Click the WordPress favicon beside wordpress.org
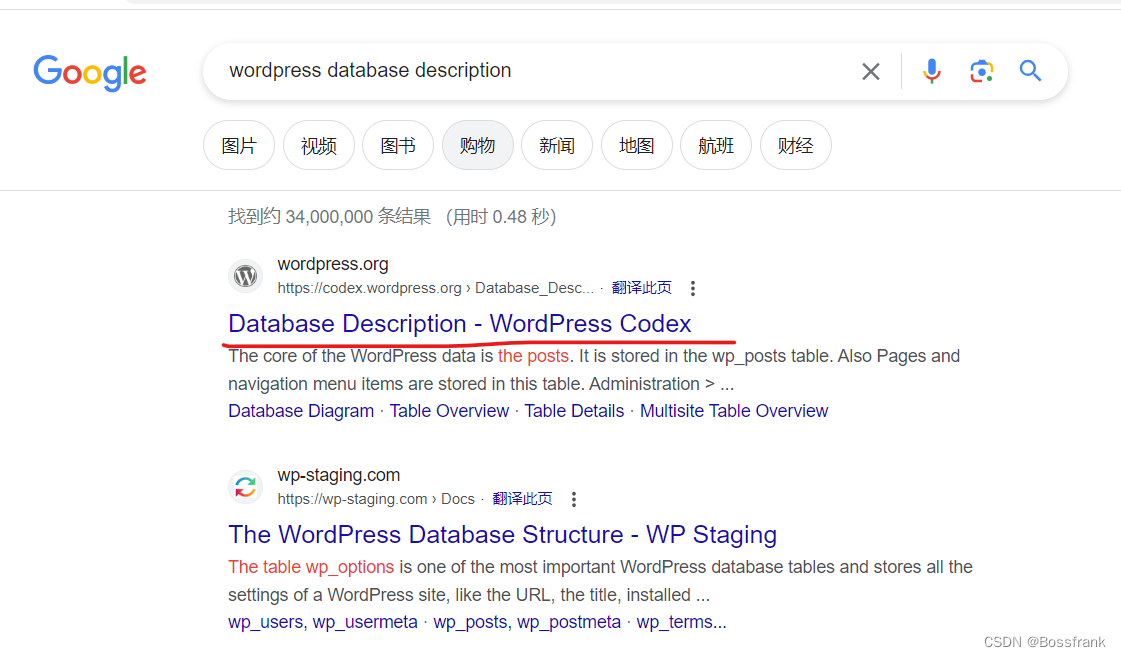The height and width of the screenshot is (657, 1121). coord(245,276)
